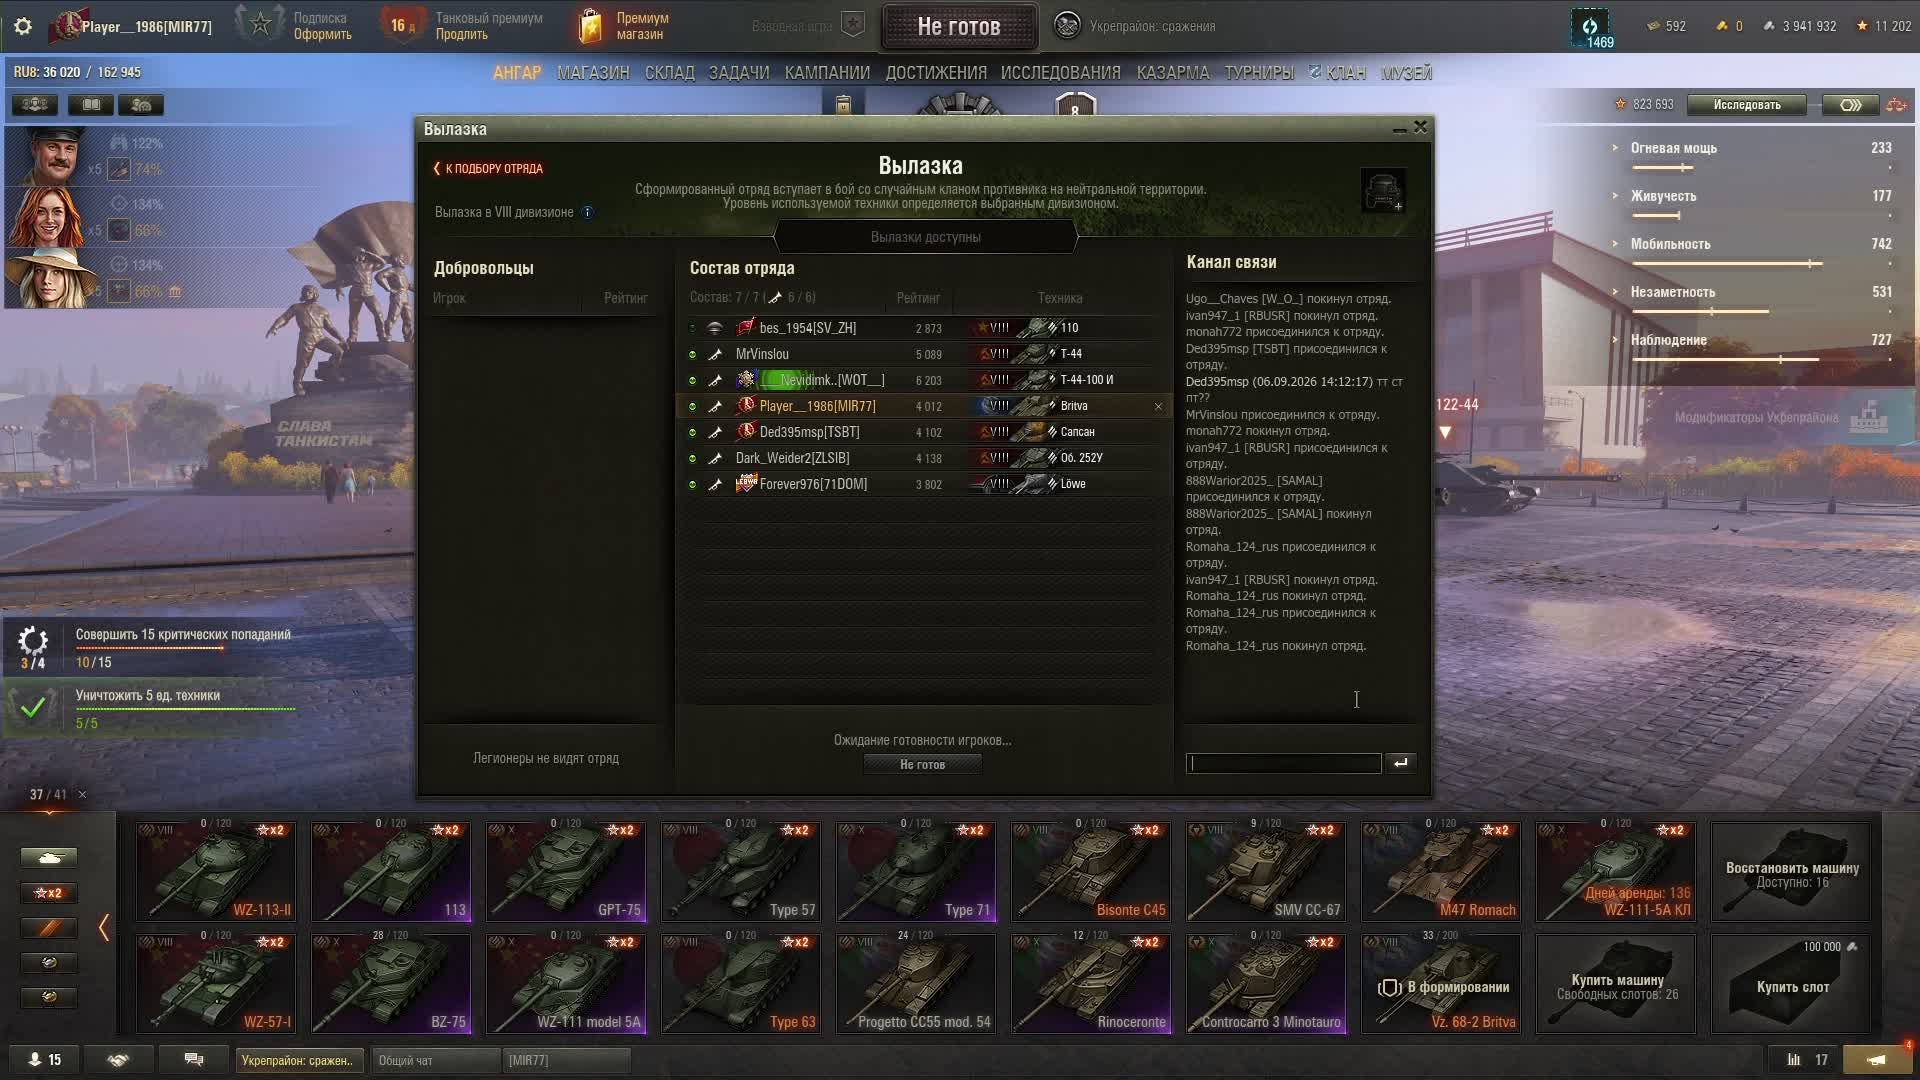The image size is (1920, 1080).
Task: Open the settings gear menu
Action: coord(22,26)
